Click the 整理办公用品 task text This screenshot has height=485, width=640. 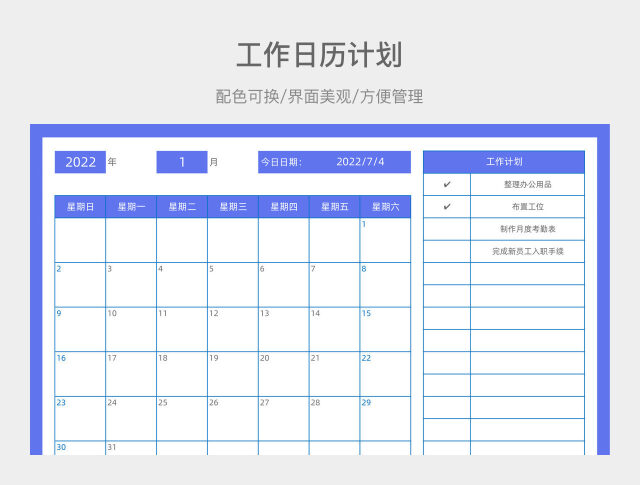527,185
